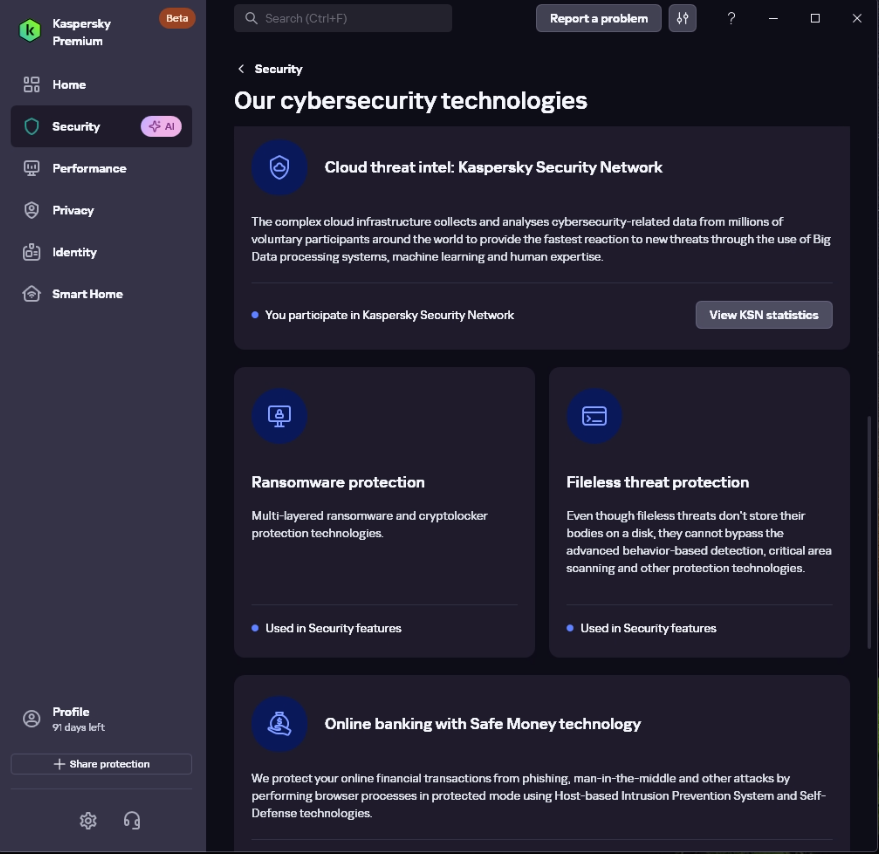879x854 pixels.
Task: Close the Kaspersky window
Action: click(857, 19)
